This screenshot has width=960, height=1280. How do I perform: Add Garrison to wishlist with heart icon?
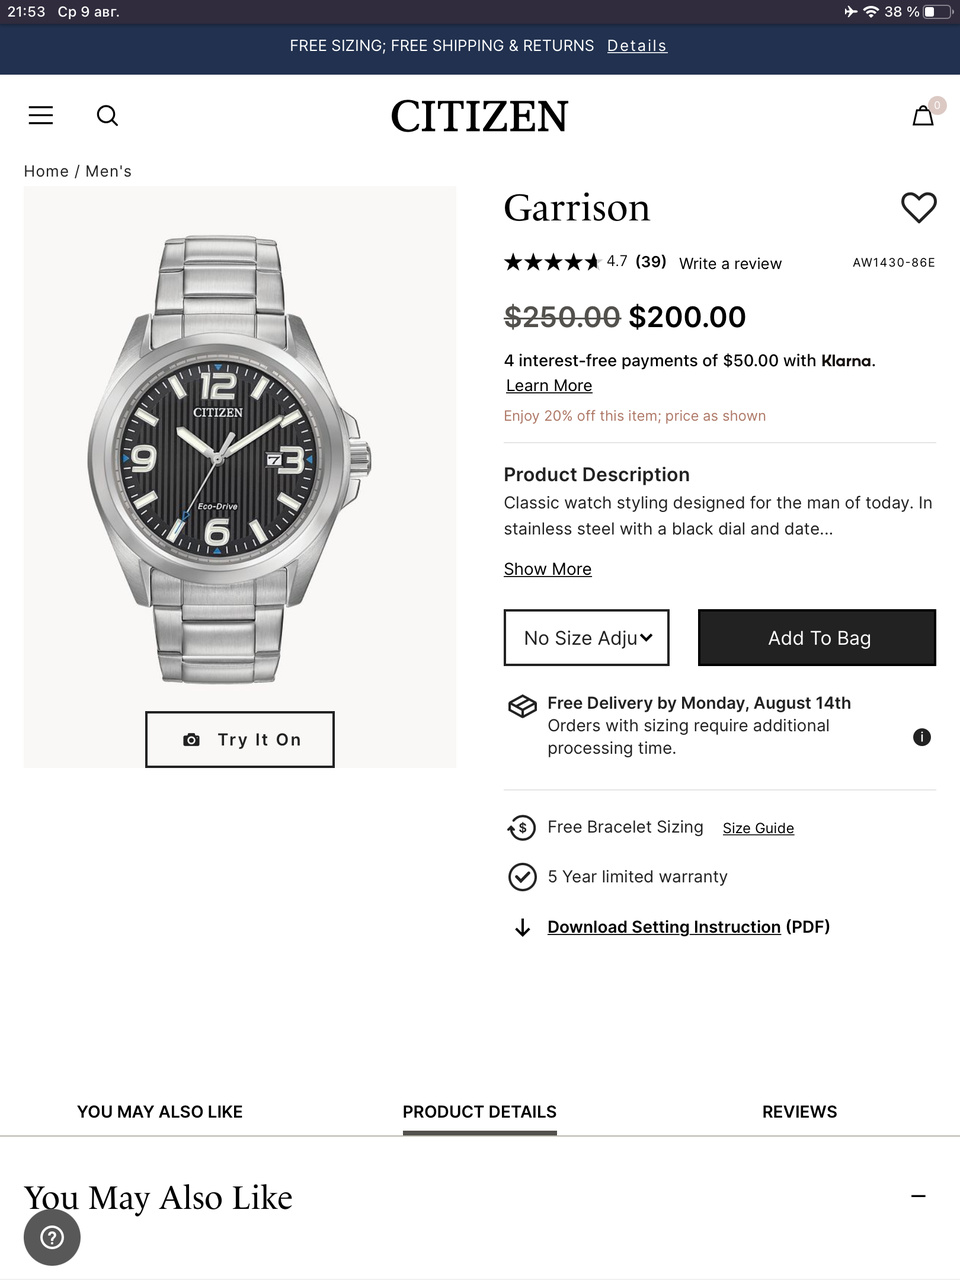click(x=919, y=208)
